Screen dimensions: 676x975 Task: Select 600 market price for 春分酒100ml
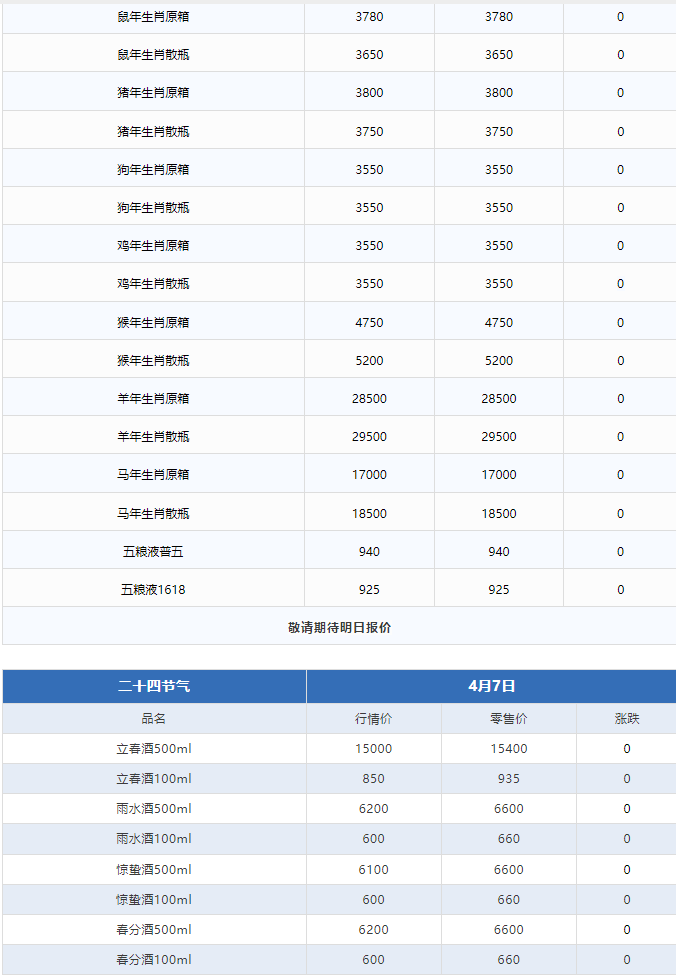pyautogui.click(x=374, y=959)
